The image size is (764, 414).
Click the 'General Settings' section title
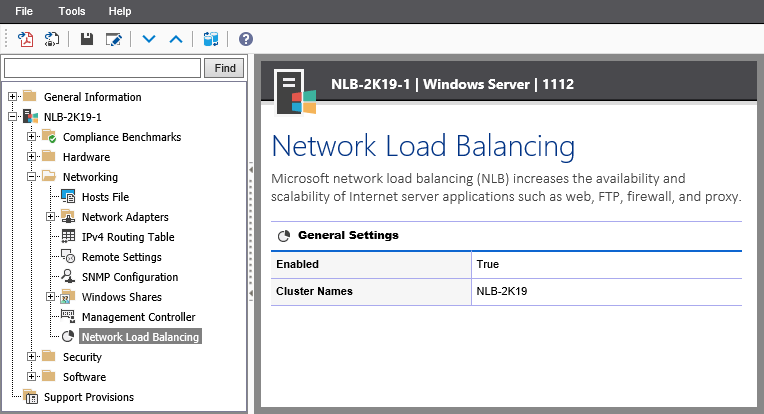point(348,235)
